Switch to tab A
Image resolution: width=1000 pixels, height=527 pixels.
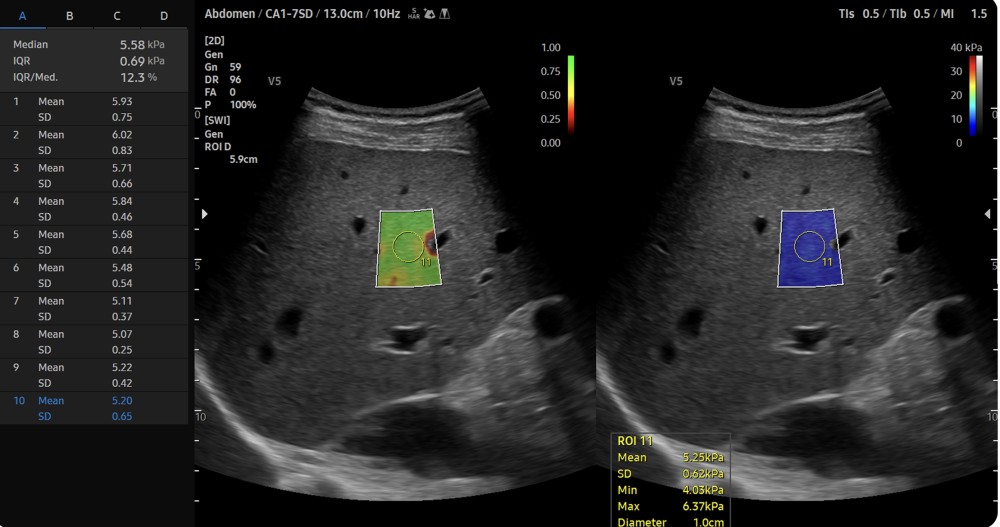click(22, 16)
